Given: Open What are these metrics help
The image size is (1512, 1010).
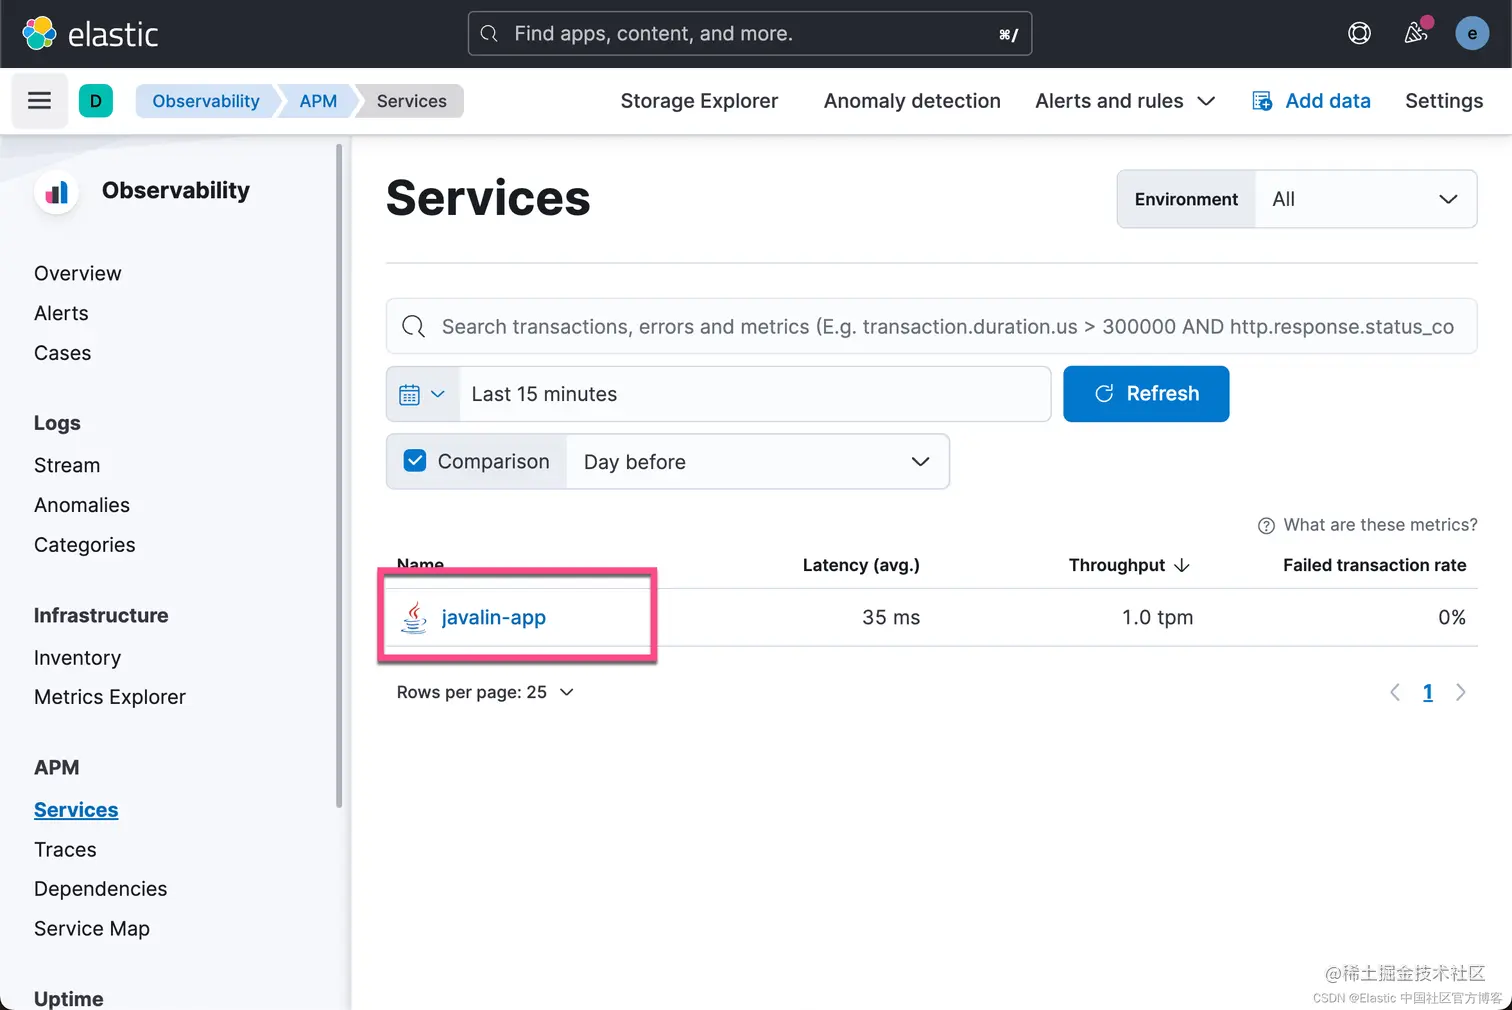Looking at the screenshot, I should (1380, 525).
